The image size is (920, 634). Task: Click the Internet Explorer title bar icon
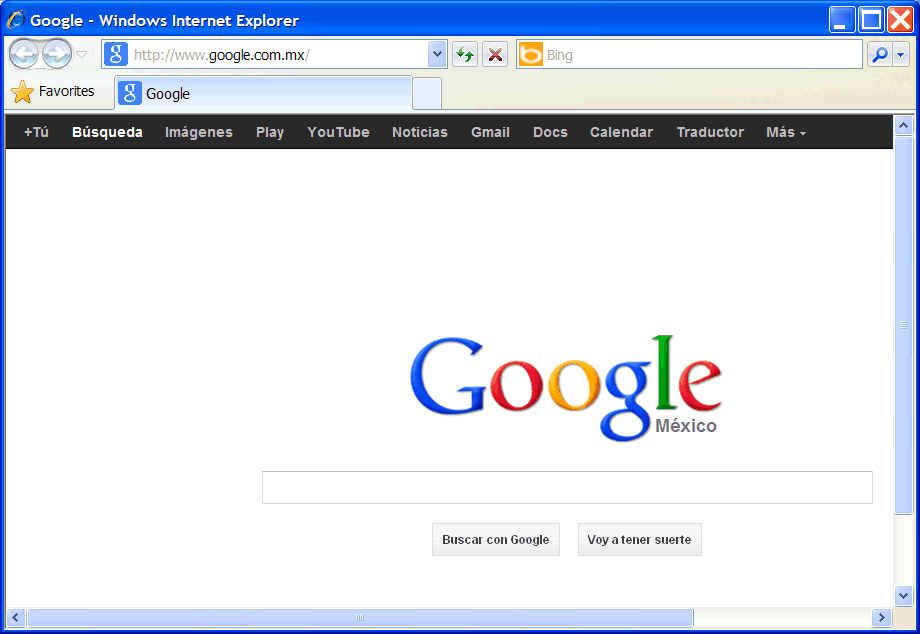coord(16,20)
